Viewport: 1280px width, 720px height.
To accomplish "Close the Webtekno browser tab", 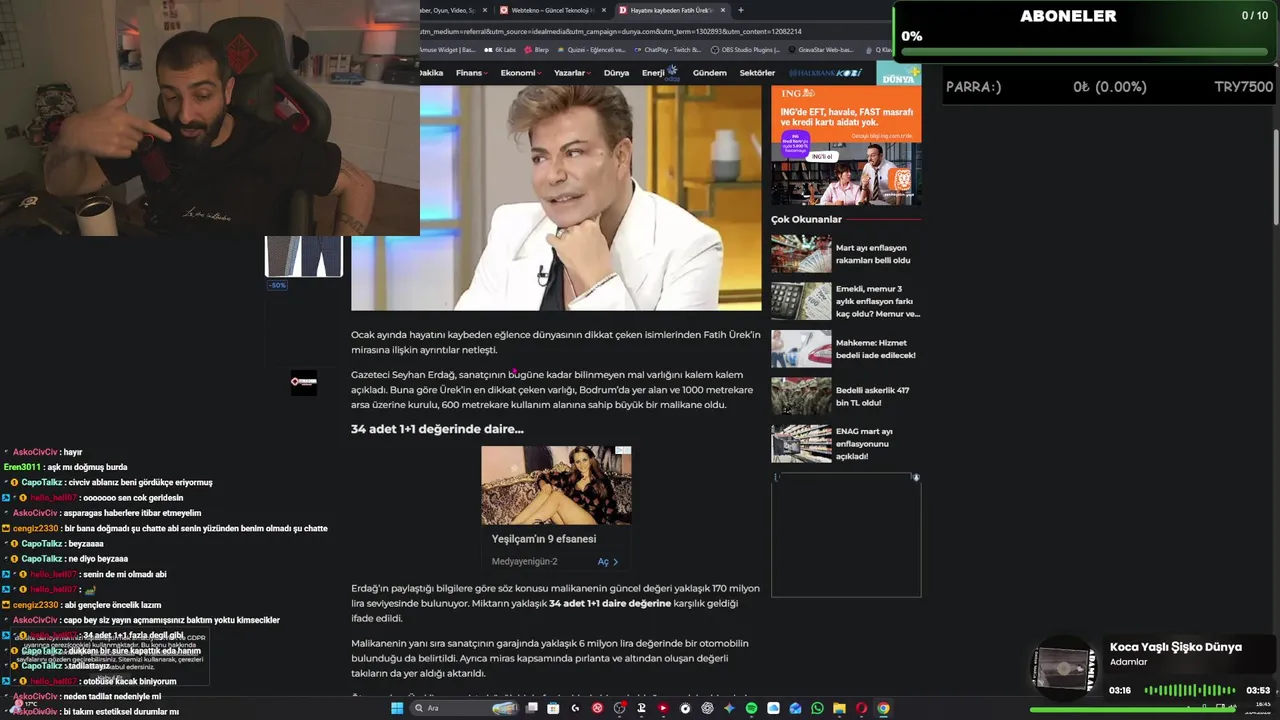I will (603, 10).
